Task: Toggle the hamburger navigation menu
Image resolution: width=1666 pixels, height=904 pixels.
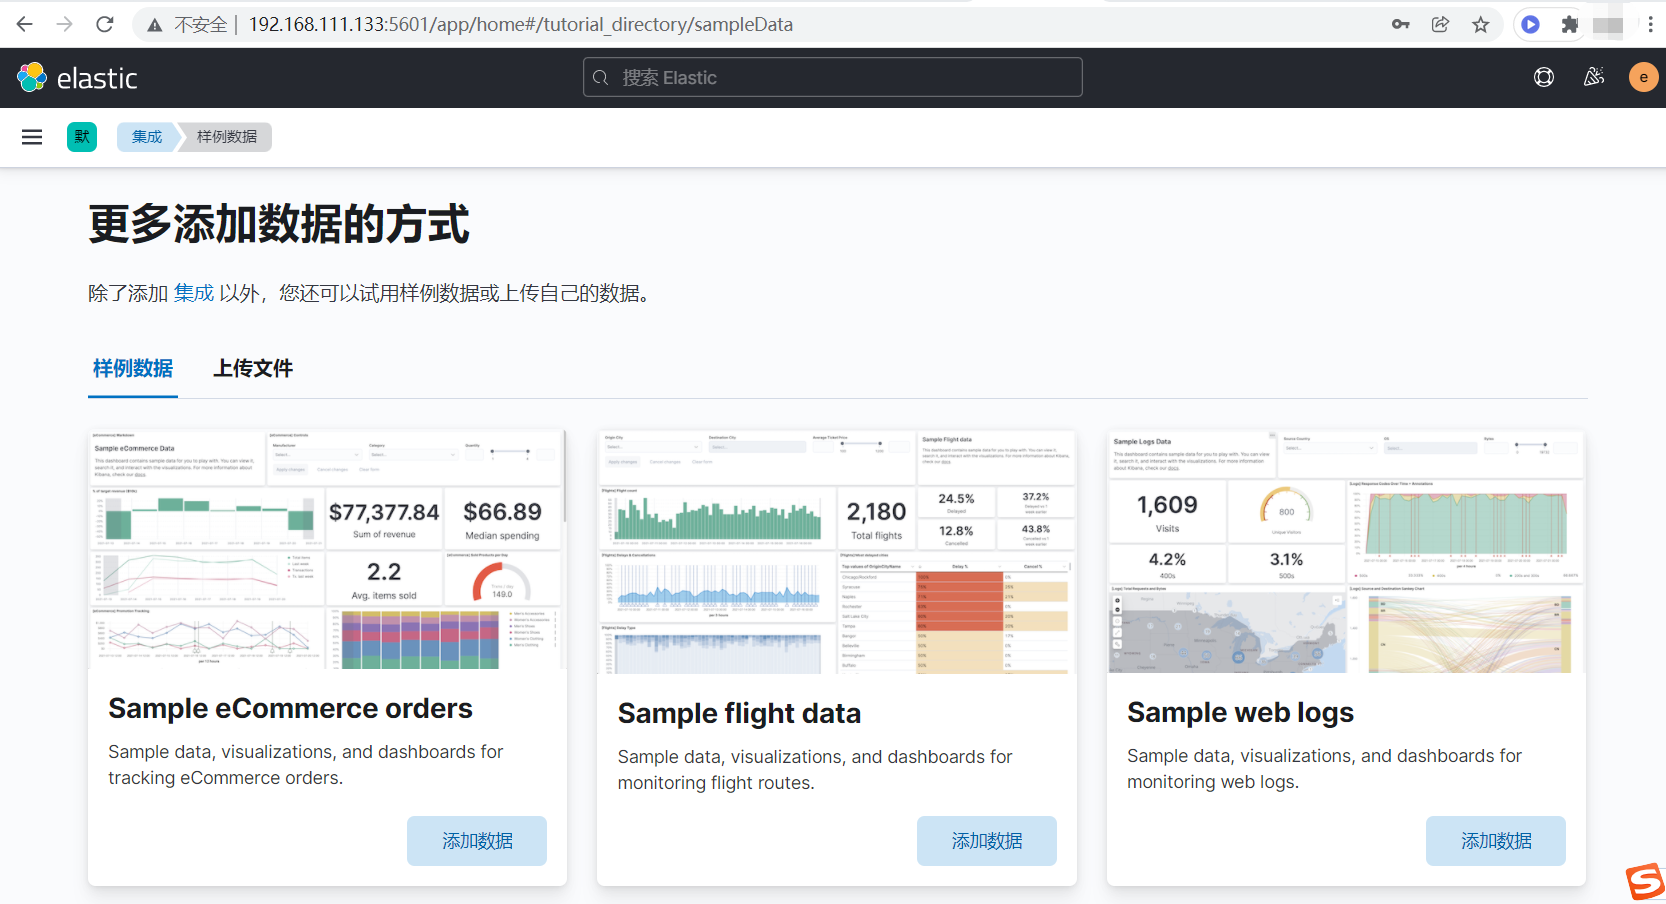Action: (x=32, y=137)
